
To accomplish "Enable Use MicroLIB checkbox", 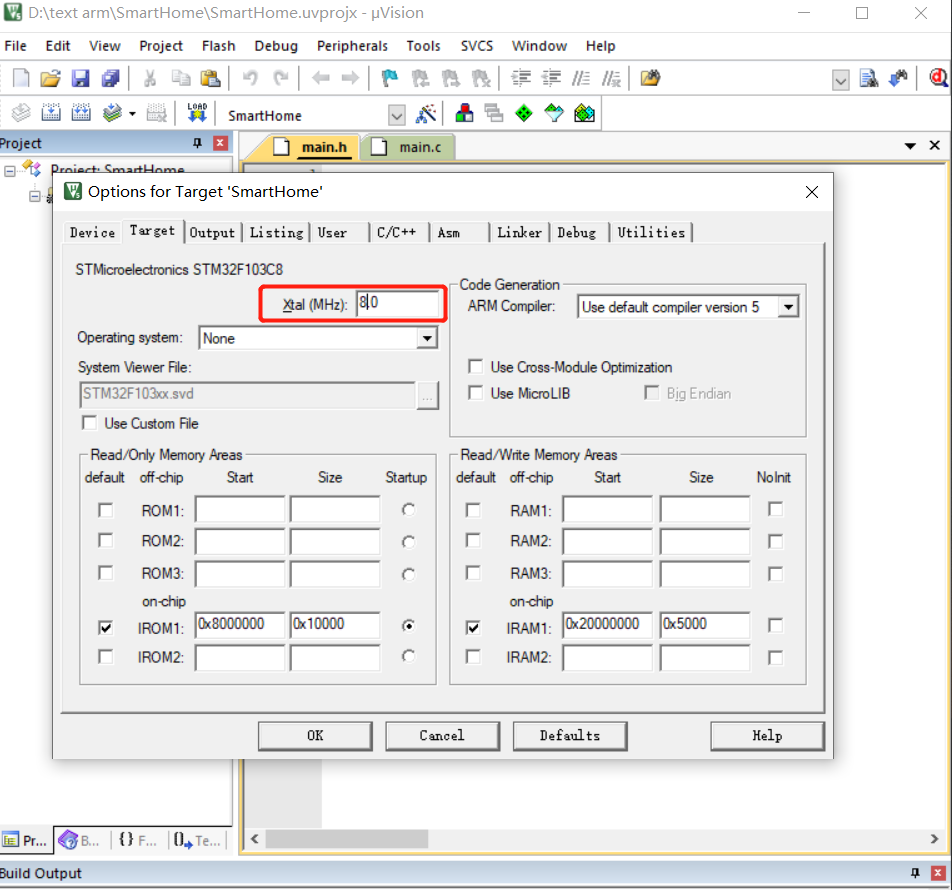I will 475,393.
